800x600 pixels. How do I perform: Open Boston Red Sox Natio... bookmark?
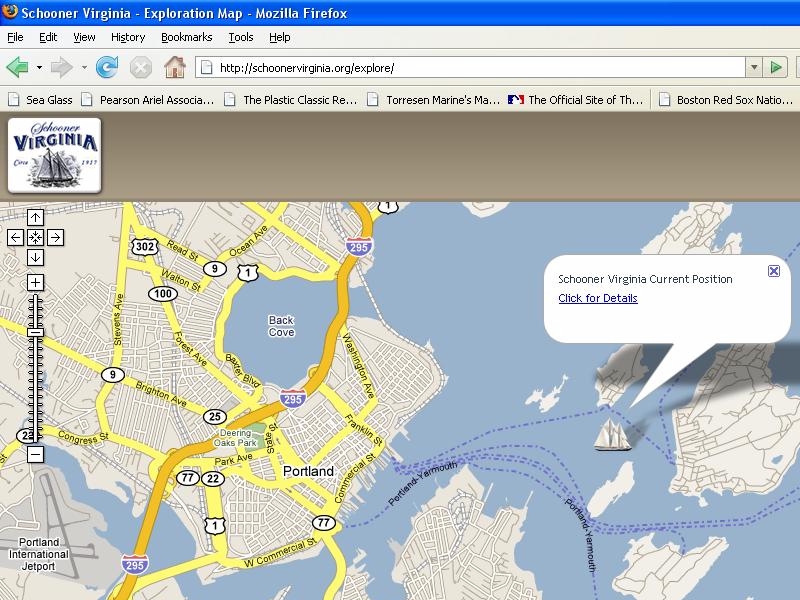point(726,99)
